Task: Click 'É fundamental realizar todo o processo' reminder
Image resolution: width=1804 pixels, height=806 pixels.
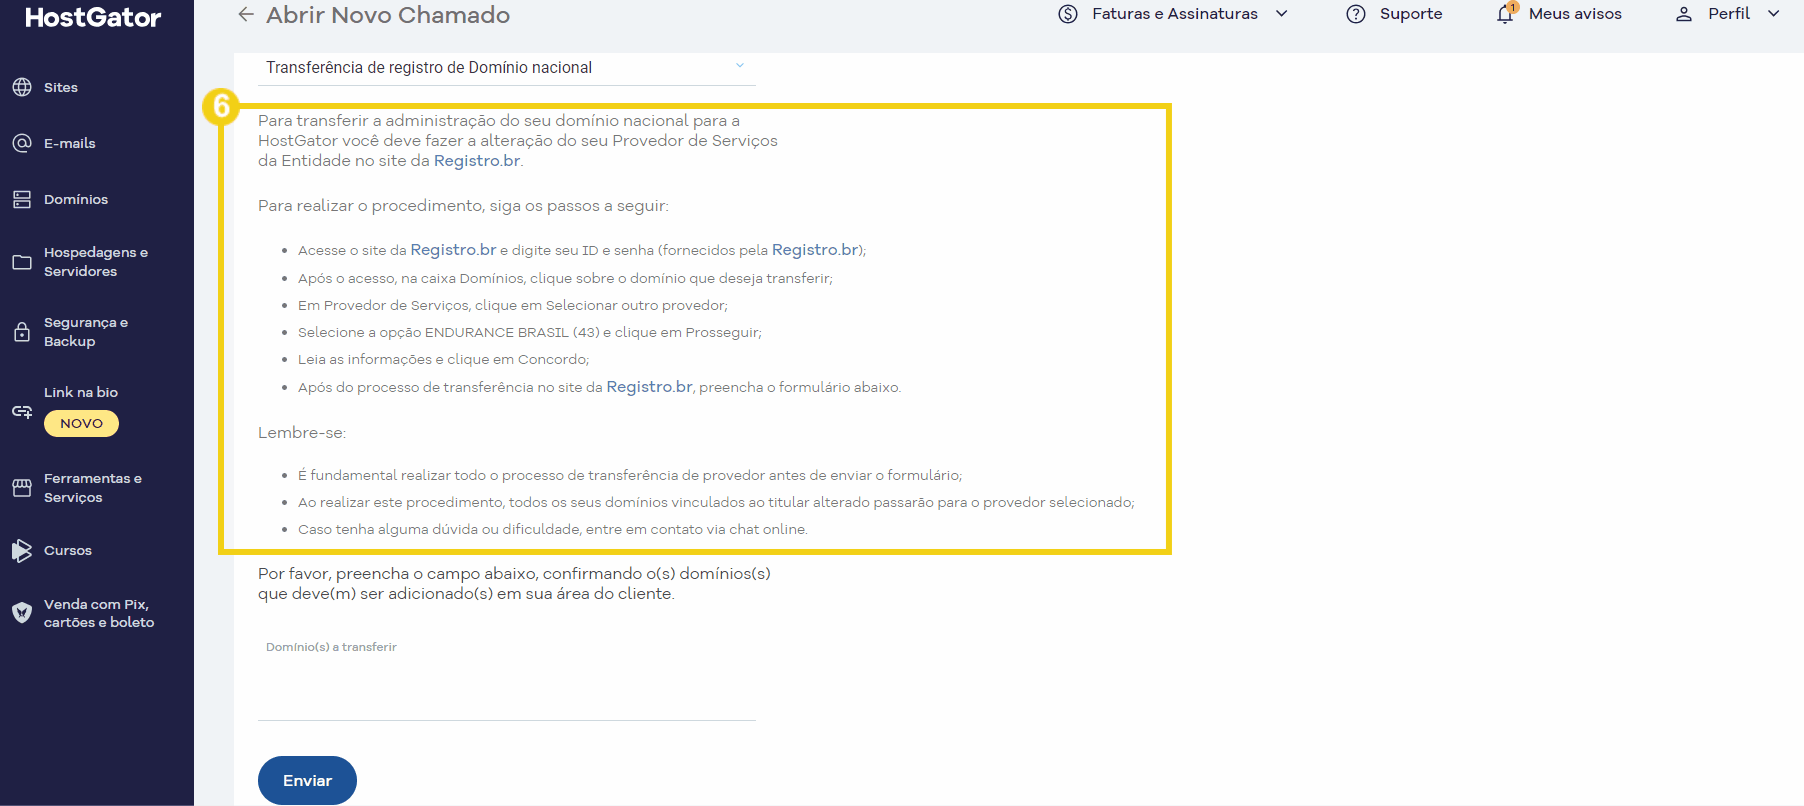Action: point(630,476)
